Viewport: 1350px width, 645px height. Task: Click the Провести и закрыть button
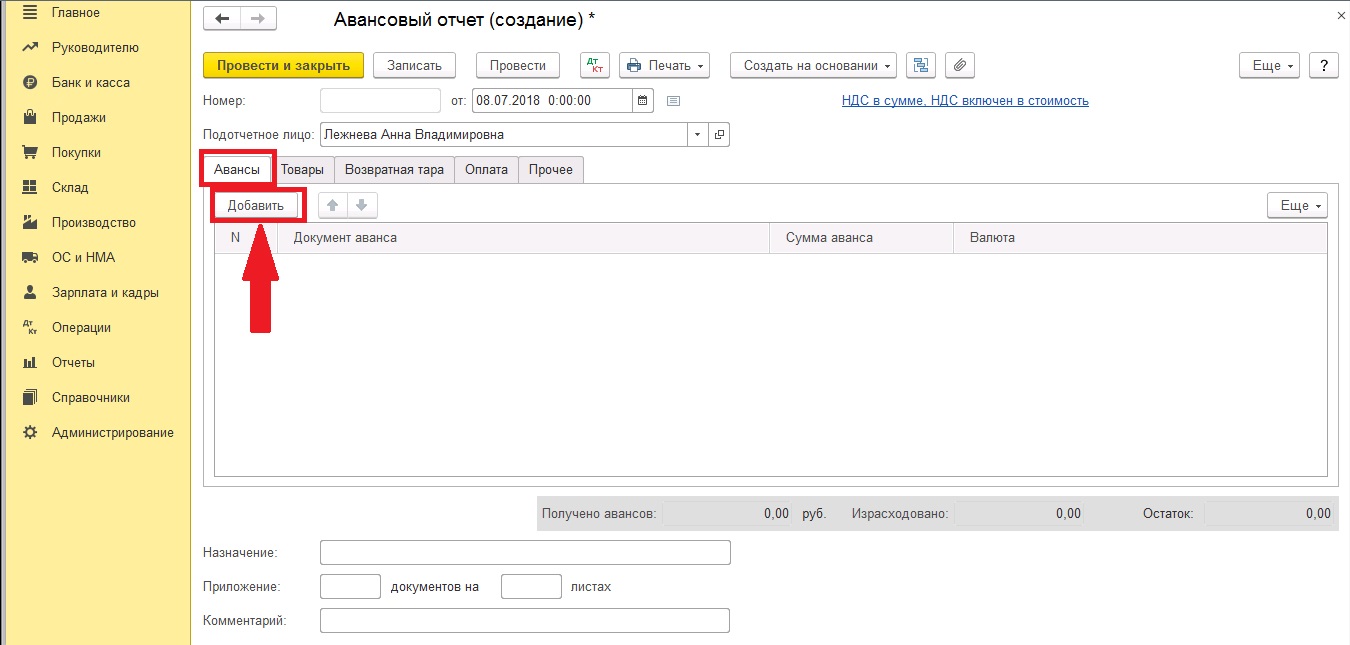(x=283, y=65)
